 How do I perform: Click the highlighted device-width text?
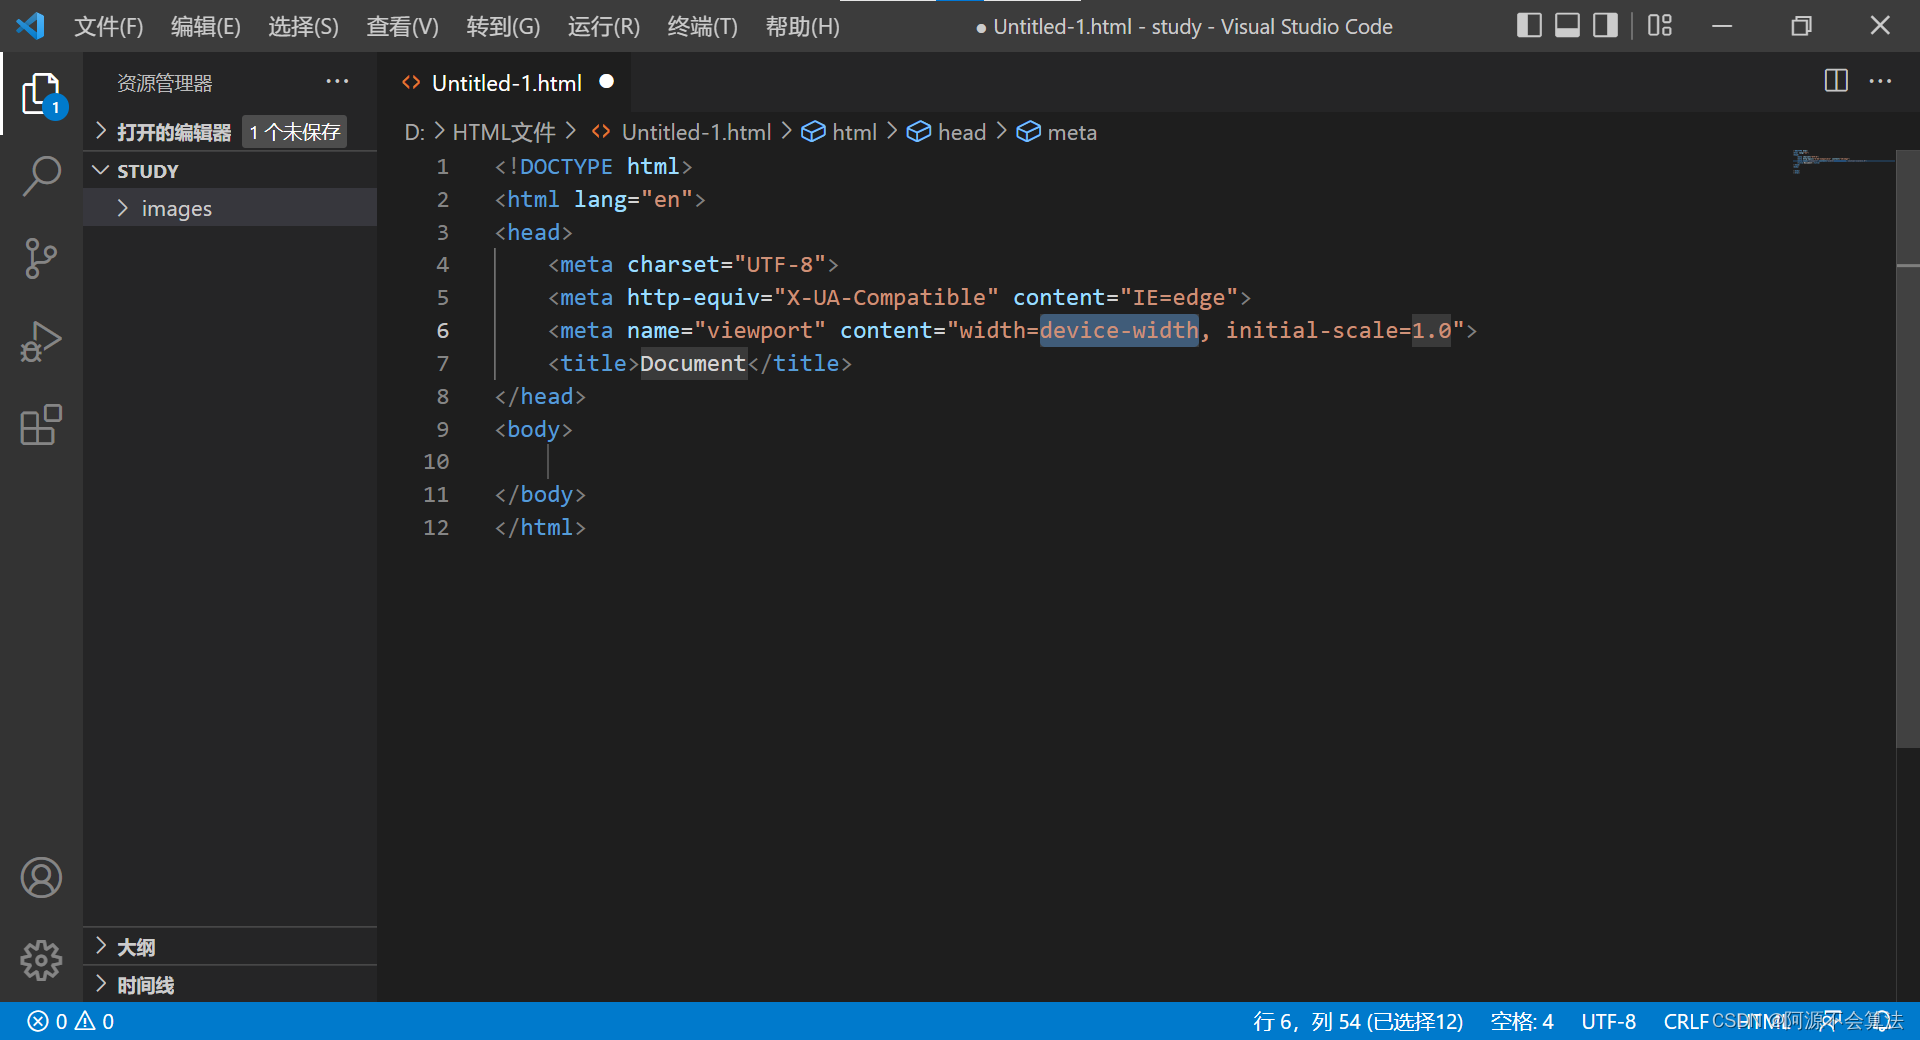tap(1119, 330)
